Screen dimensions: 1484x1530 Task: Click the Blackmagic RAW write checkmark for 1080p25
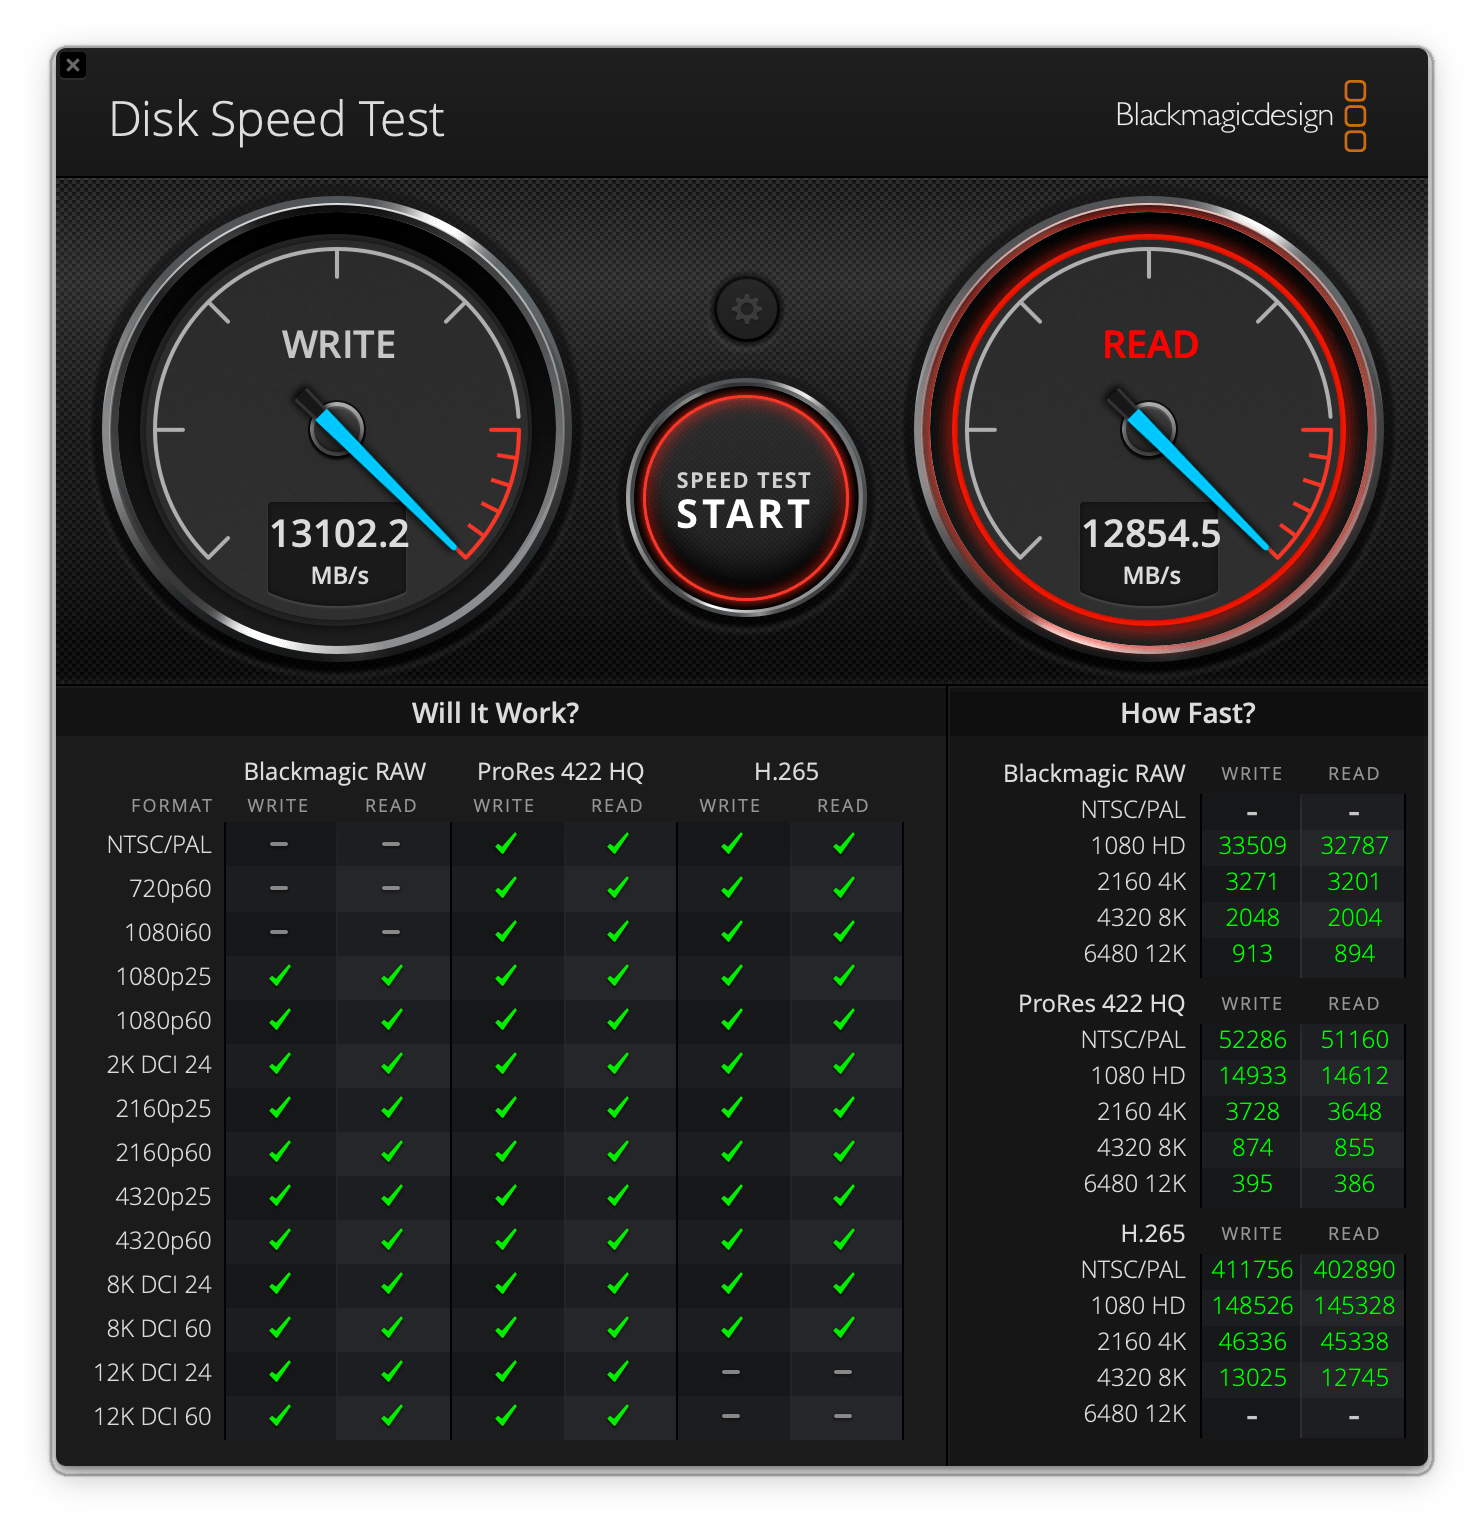tap(279, 976)
